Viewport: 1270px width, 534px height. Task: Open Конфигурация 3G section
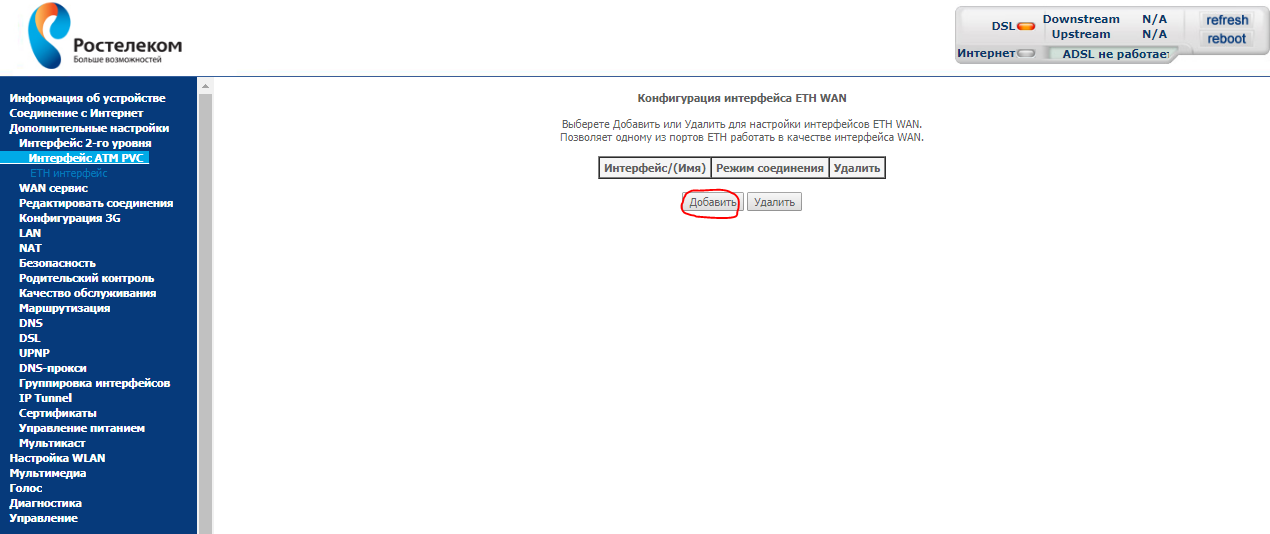tap(70, 218)
